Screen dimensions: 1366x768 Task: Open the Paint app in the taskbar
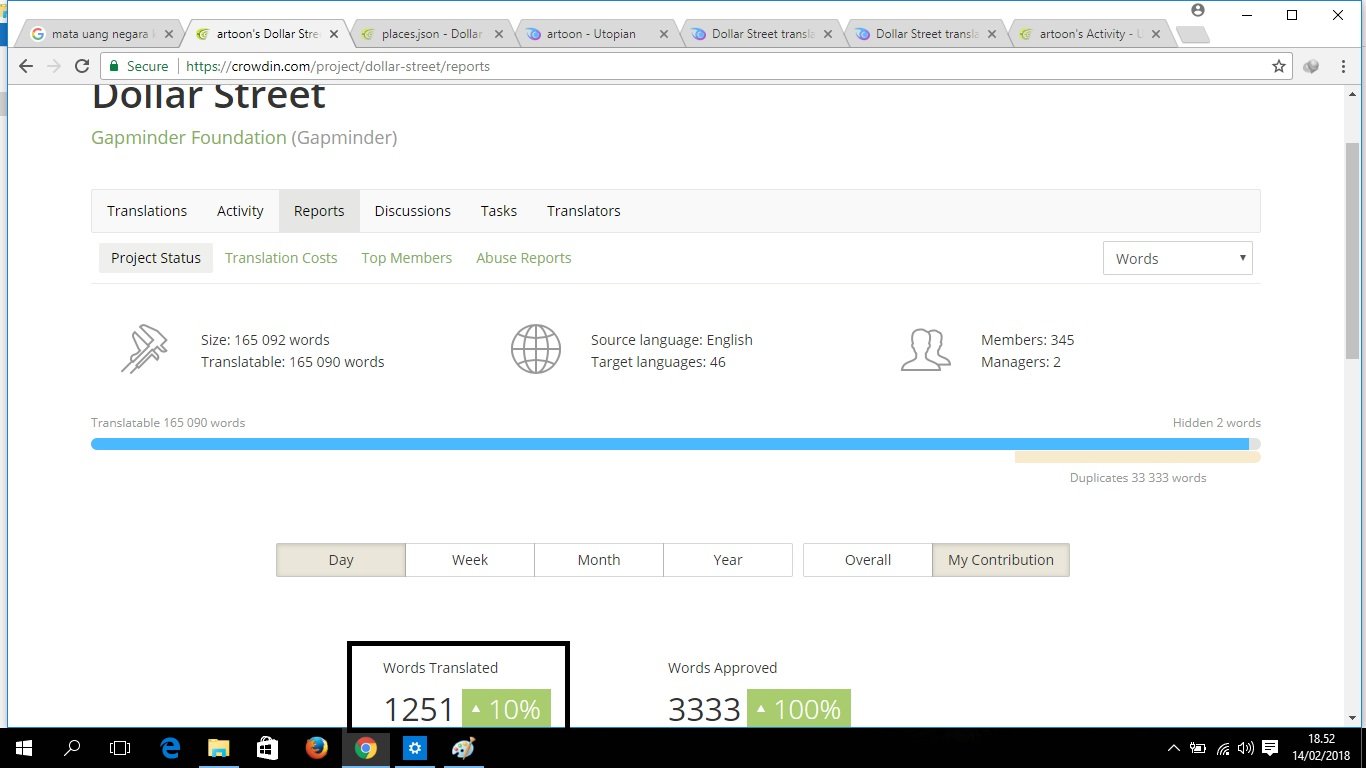[464, 748]
